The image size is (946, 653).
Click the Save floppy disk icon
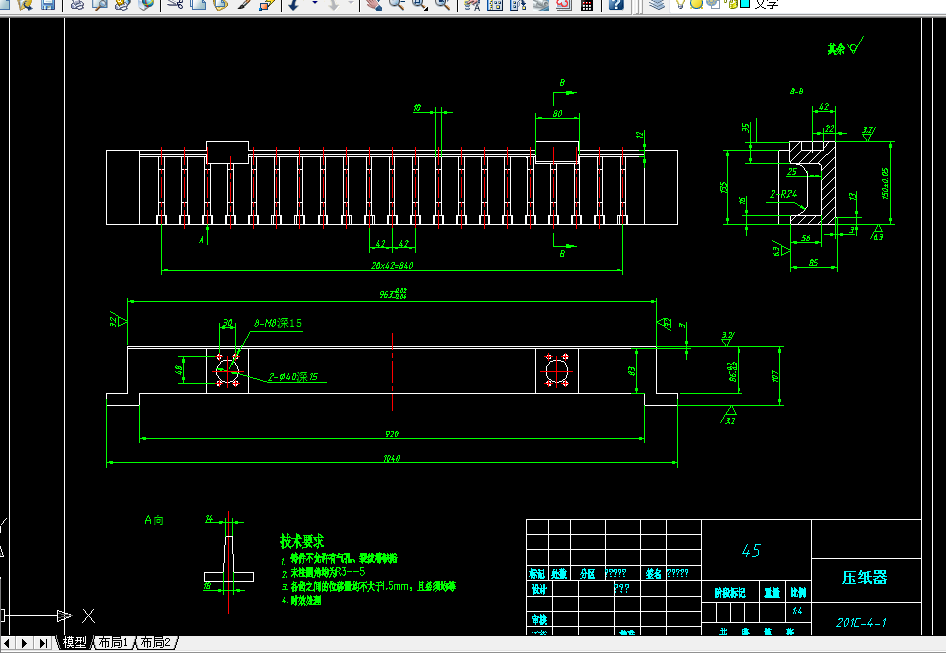click(48, 4)
